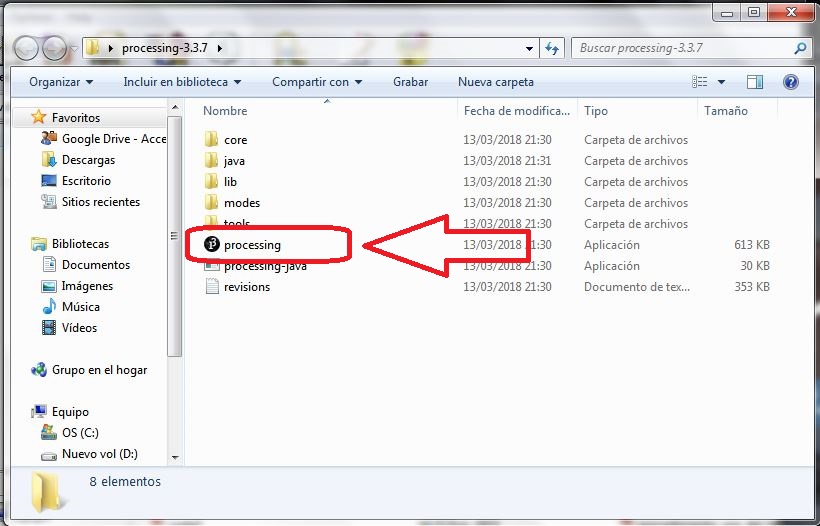This screenshot has height=526, width=820.
Task: Click '13/03/2018 21:31' date of java
Action: [x=507, y=161]
